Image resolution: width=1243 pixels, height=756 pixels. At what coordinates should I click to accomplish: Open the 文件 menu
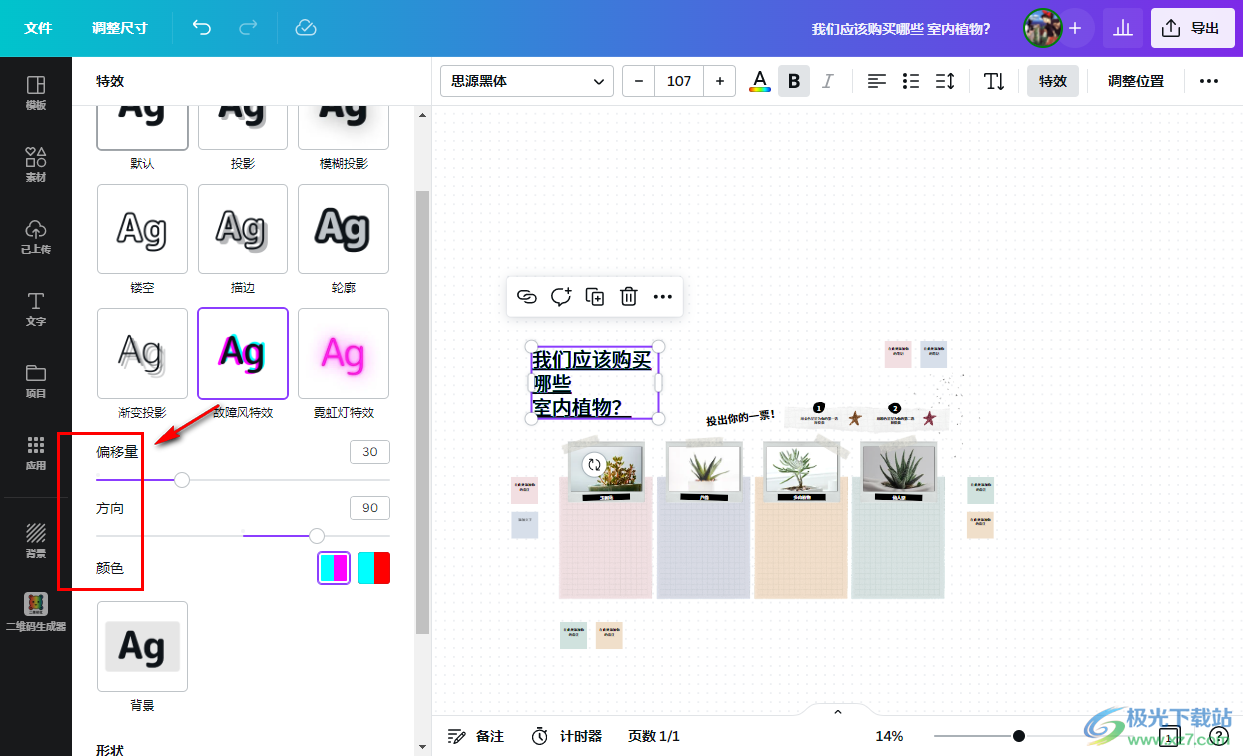tap(38, 28)
